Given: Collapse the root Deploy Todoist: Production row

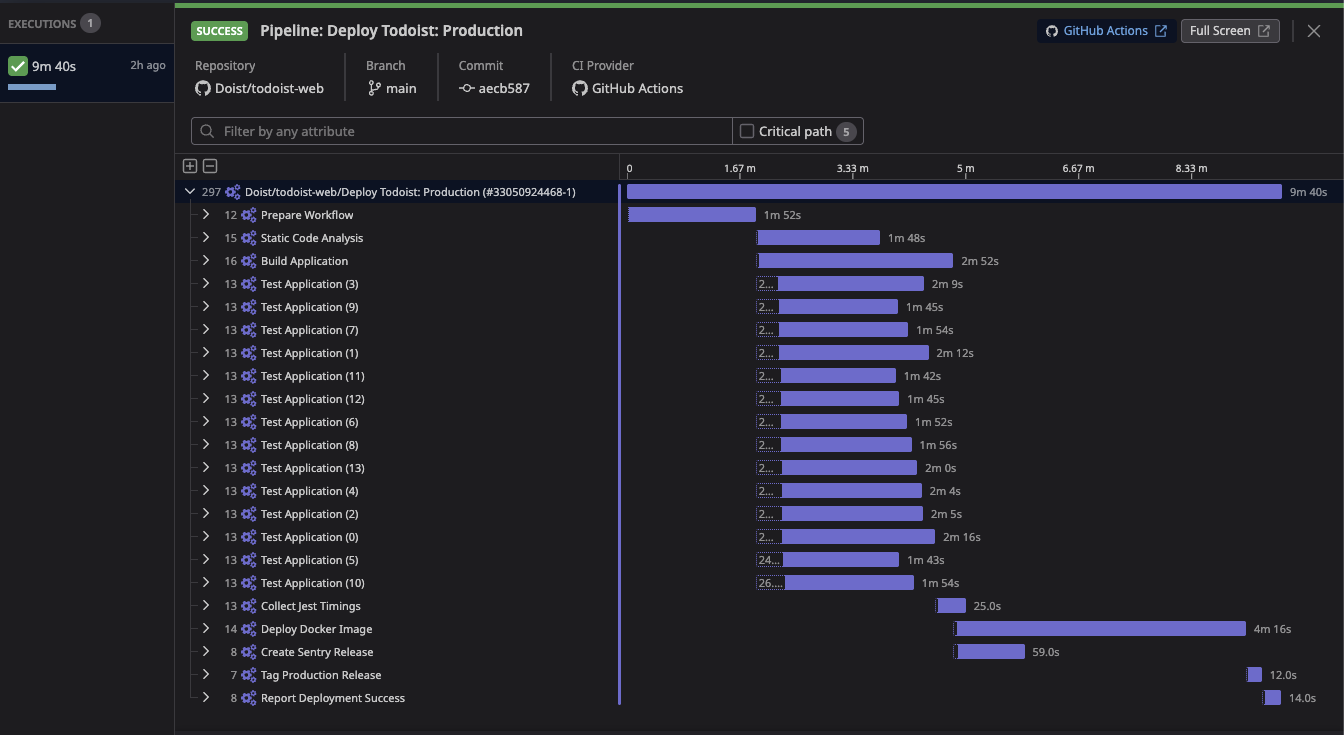Looking at the screenshot, I should click(190, 192).
